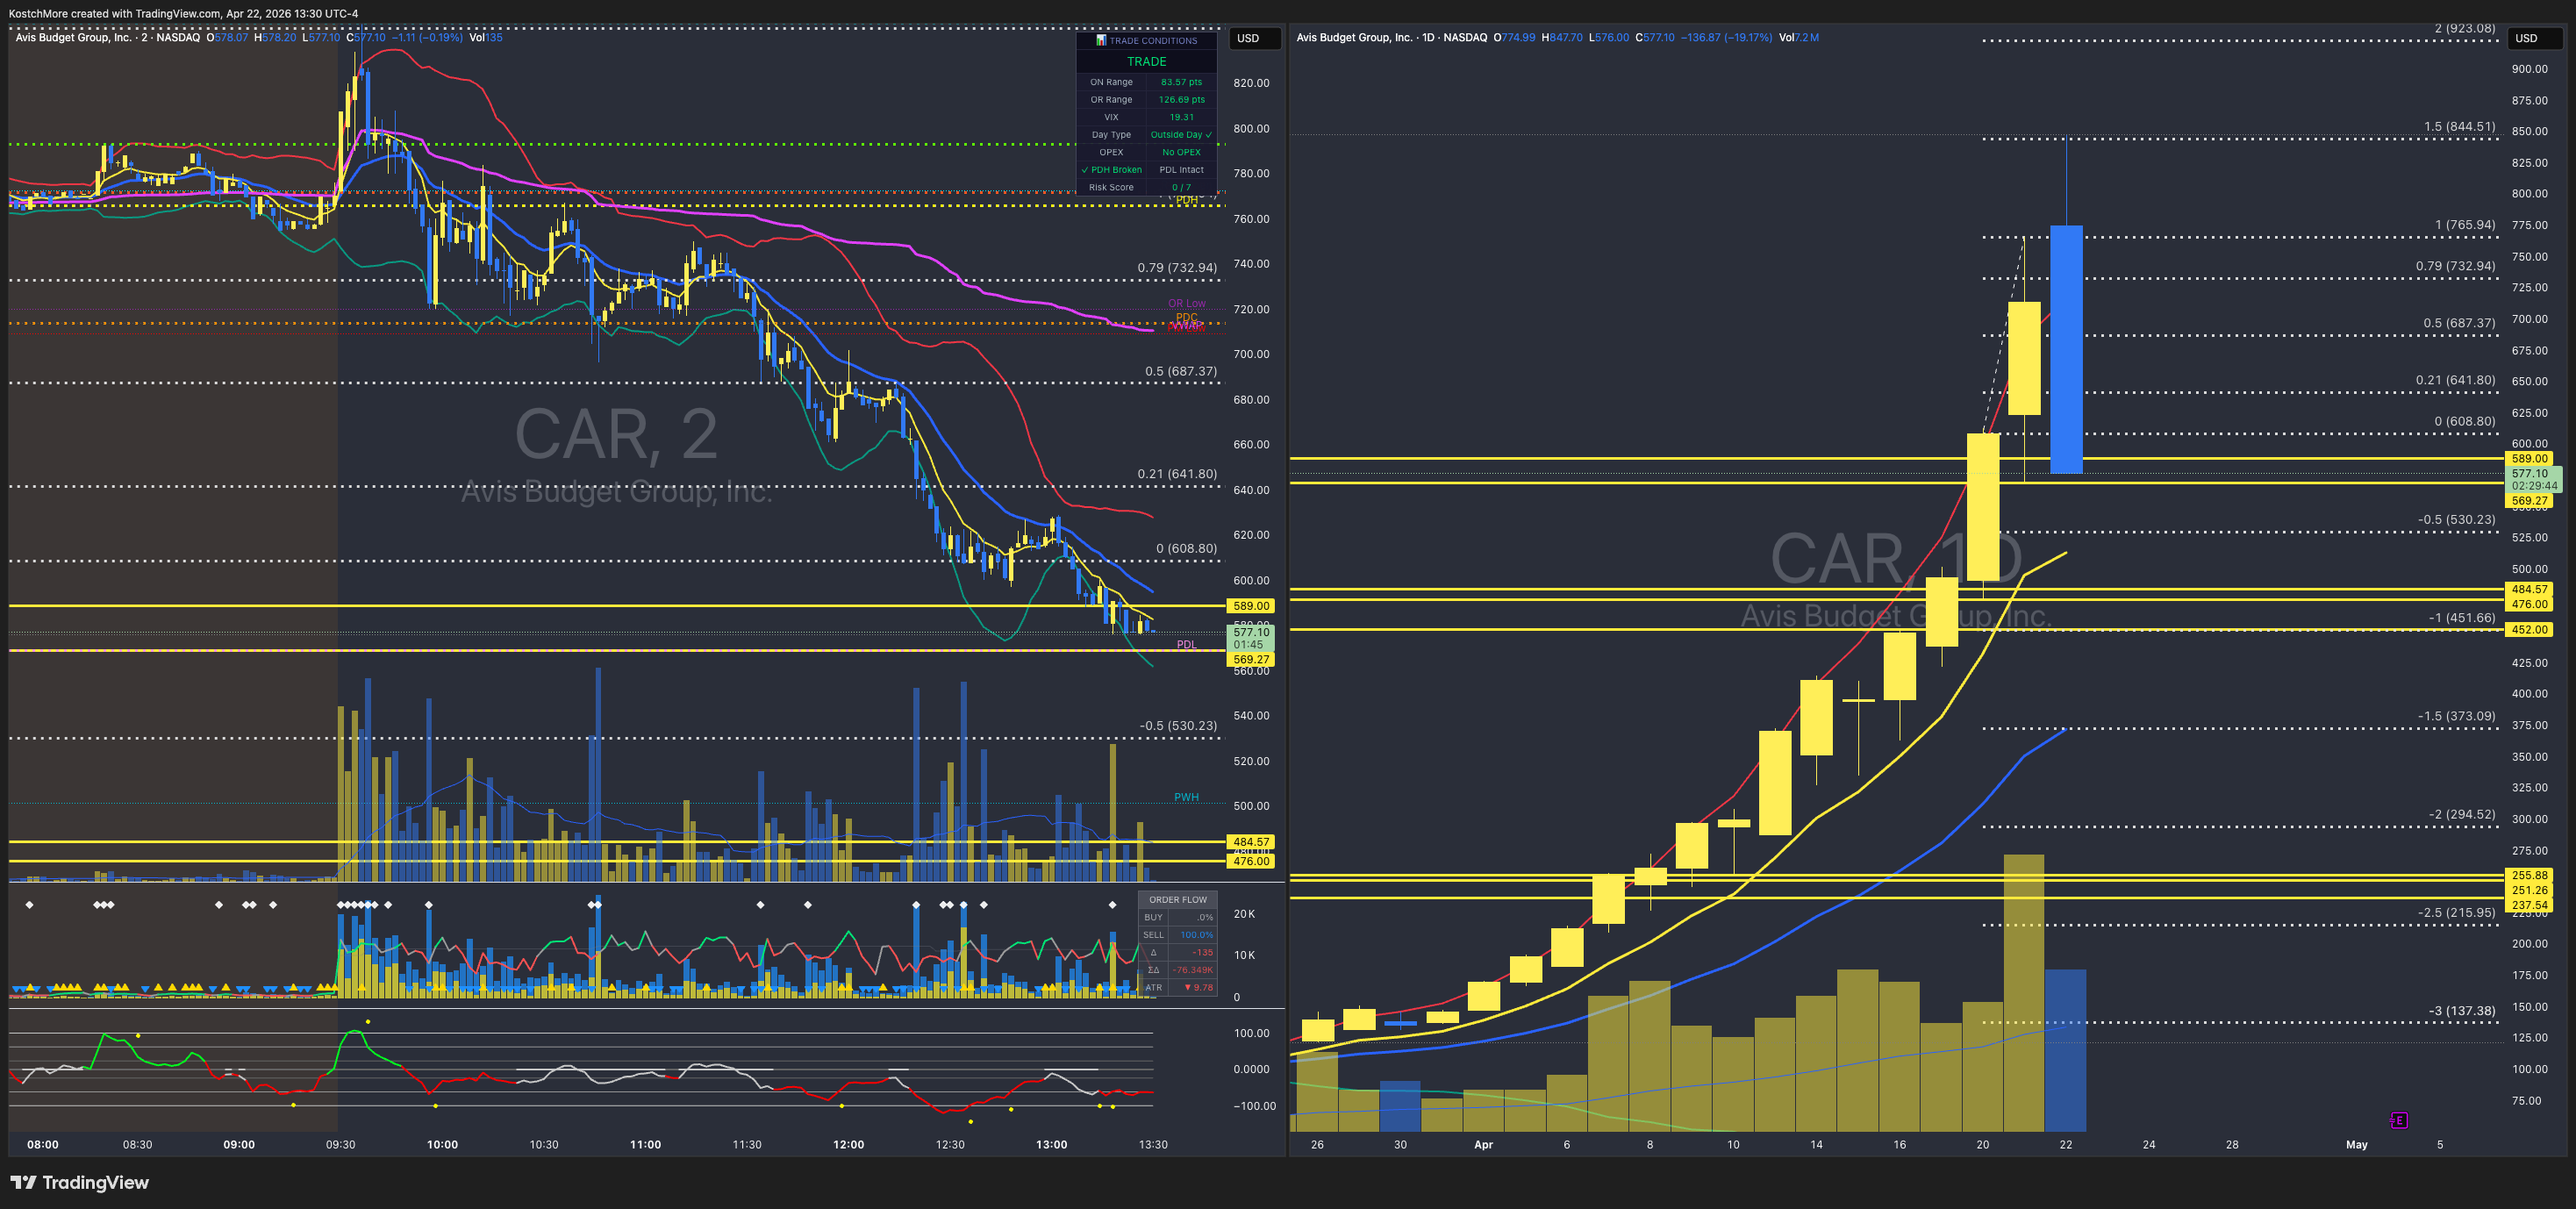
Task: Click the '126.69 pts' OR Range value
Action: click(x=1181, y=100)
